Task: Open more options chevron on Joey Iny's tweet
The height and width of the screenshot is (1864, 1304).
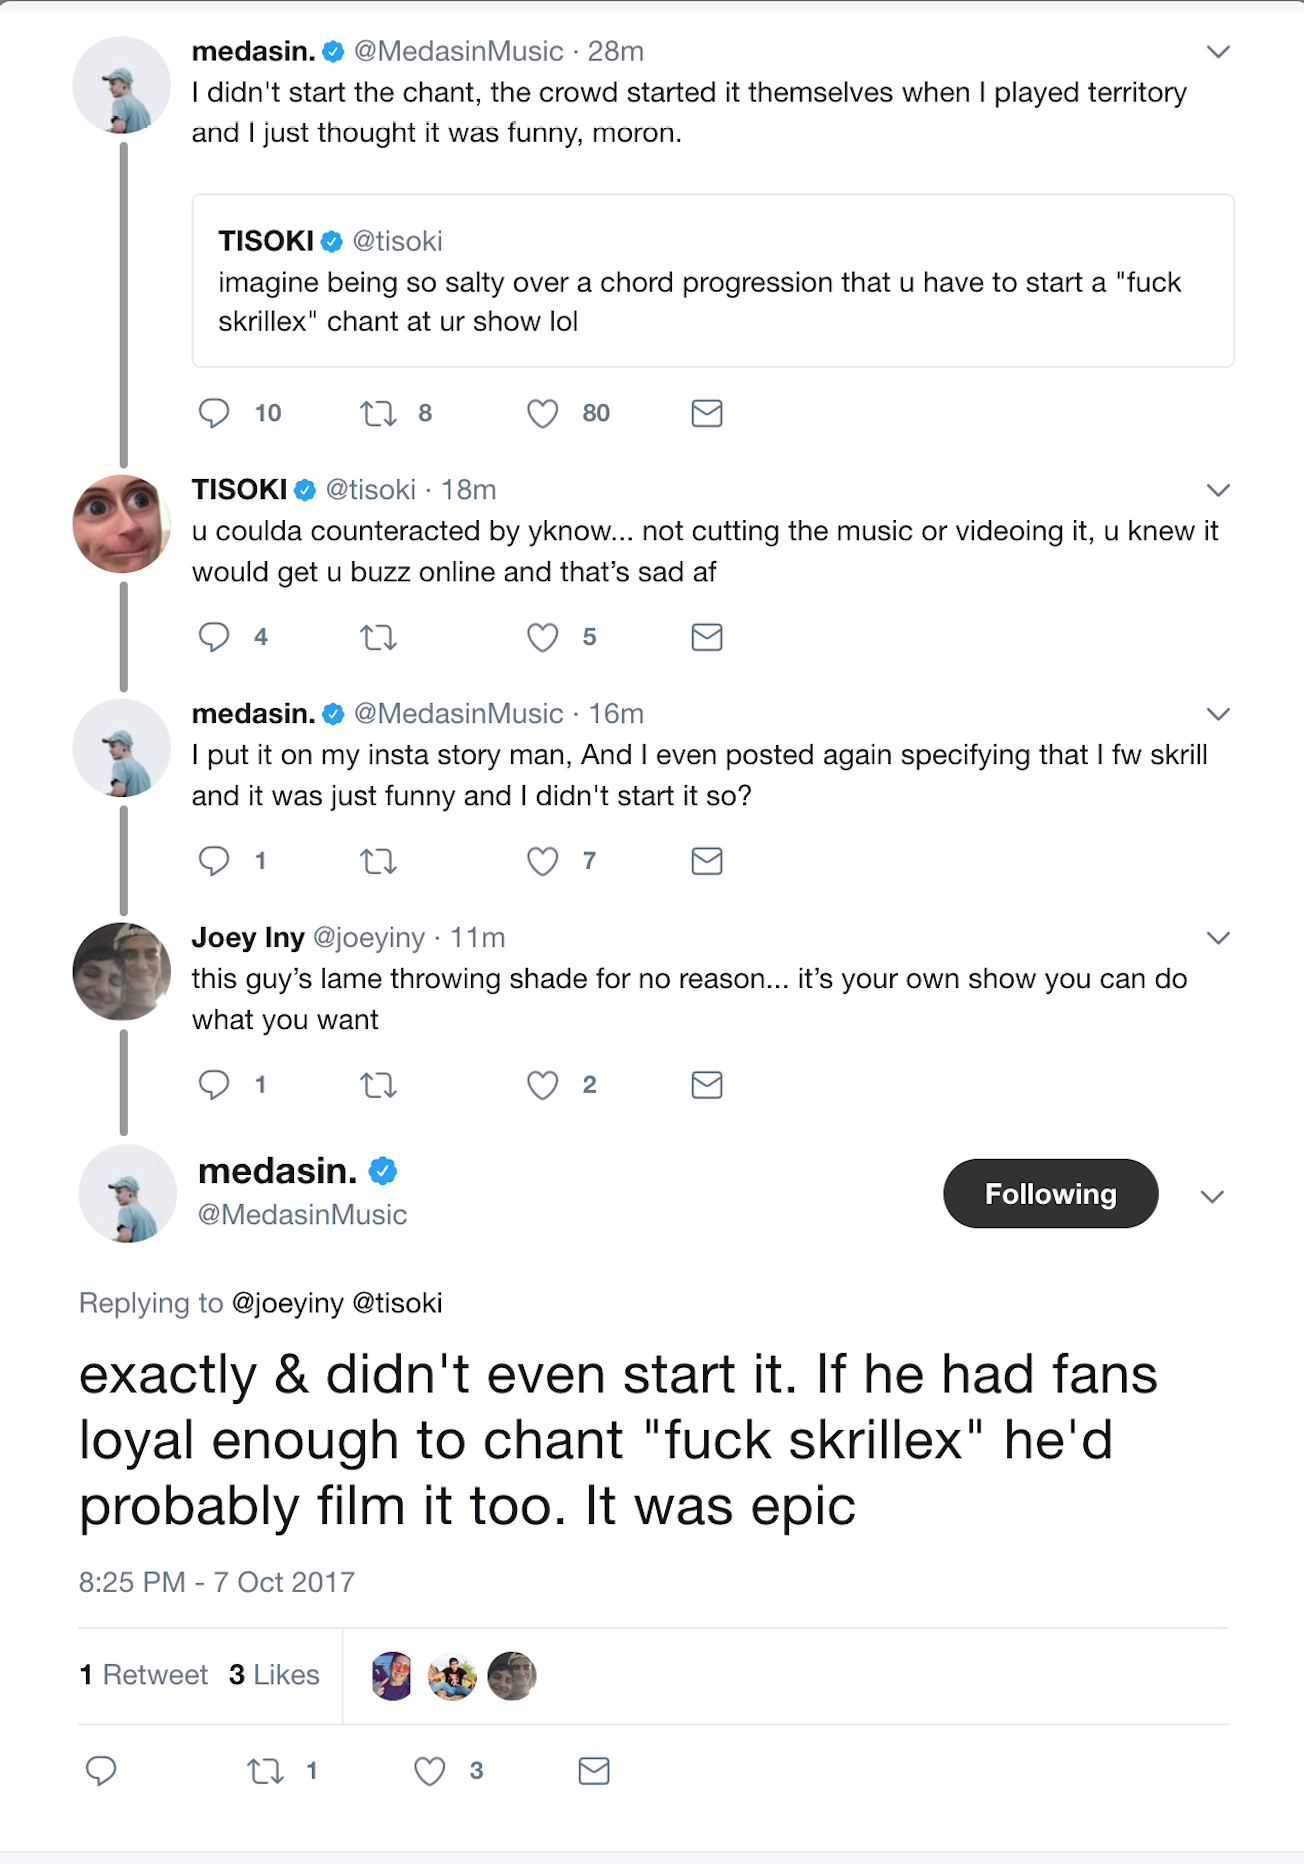Action: coord(1217,938)
